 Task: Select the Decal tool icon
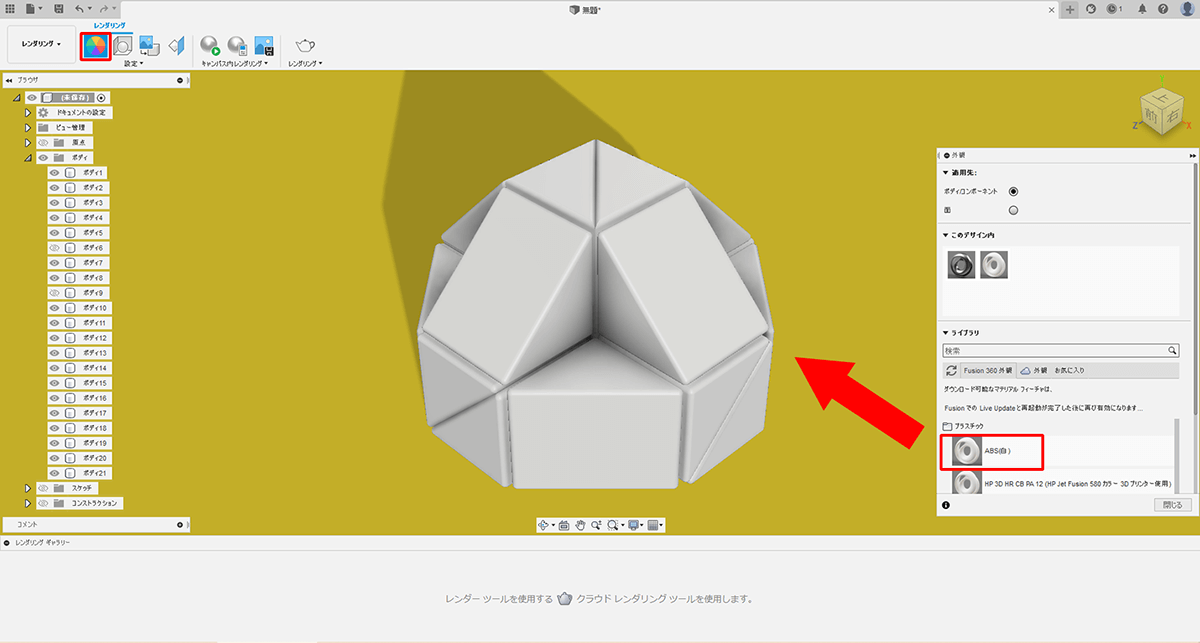[x=149, y=45]
